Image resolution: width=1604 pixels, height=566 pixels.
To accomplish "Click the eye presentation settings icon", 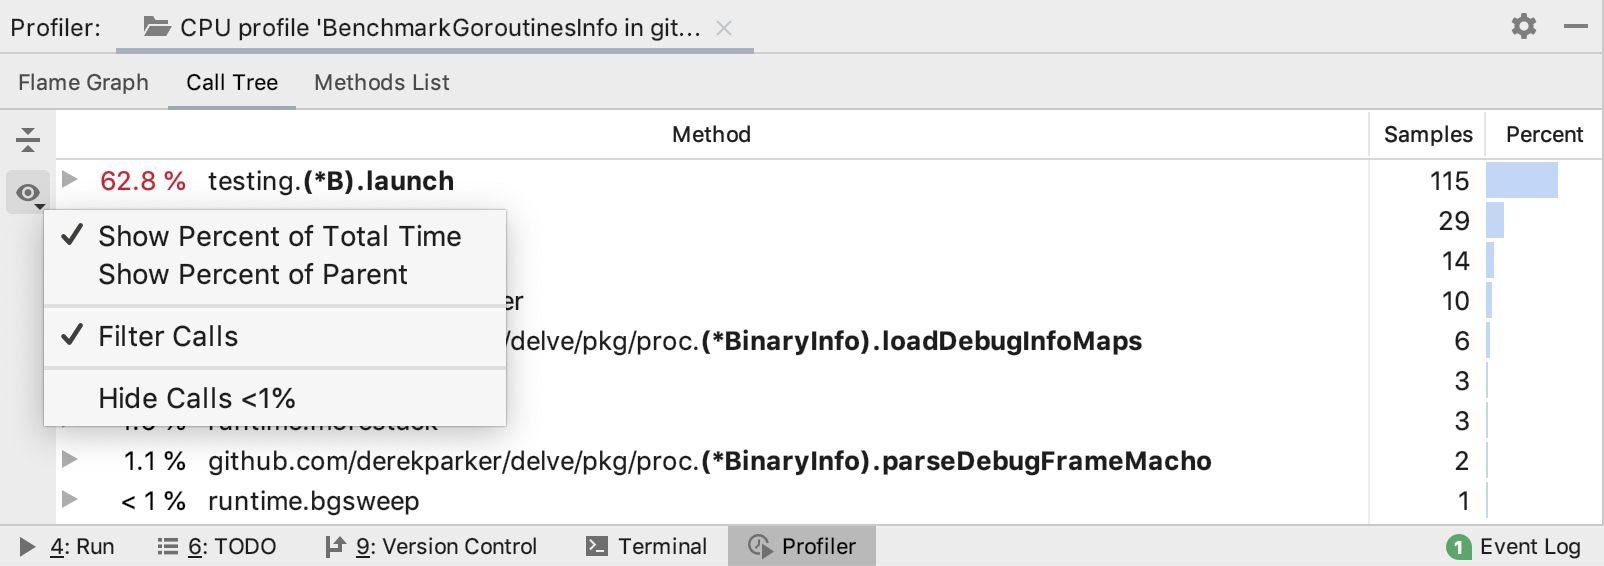I will [28, 193].
